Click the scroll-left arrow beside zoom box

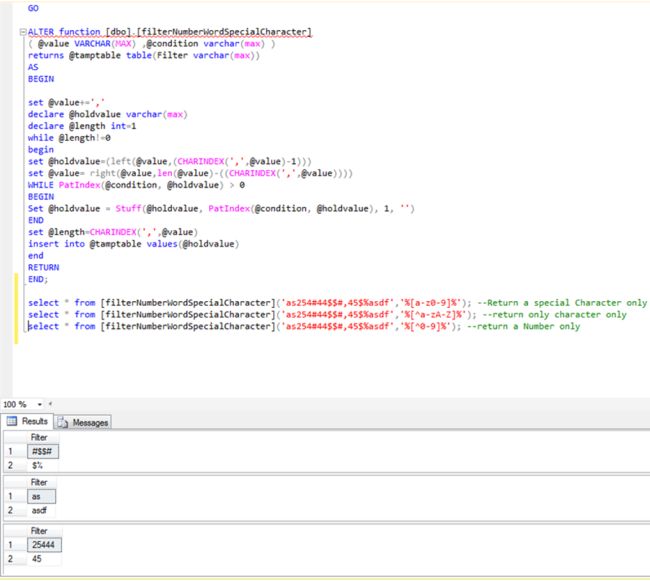(49, 404)
